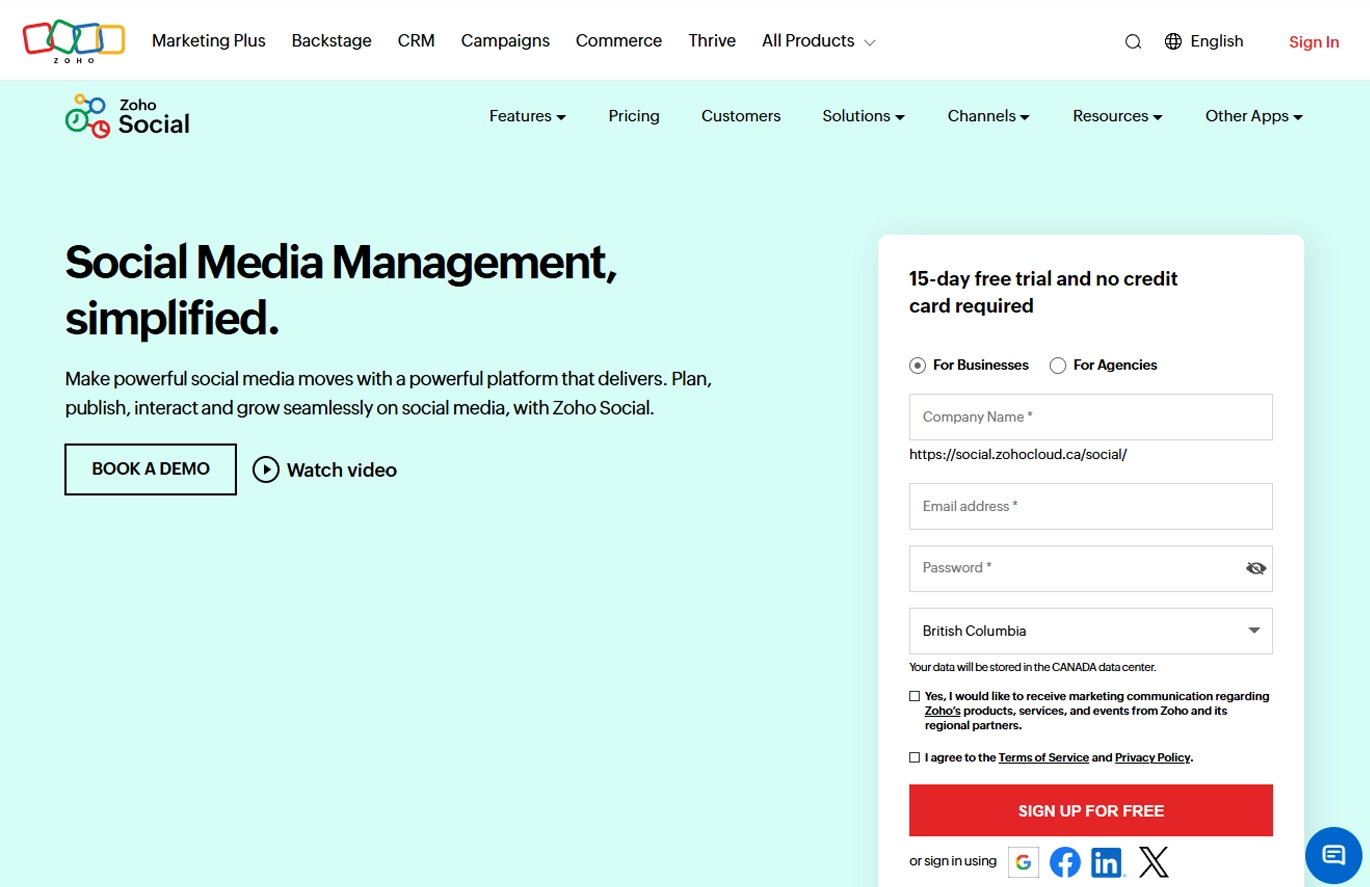The image size is (1370, 887).
Task: Open Commerce in top navigation
Action: pos(619,41)
